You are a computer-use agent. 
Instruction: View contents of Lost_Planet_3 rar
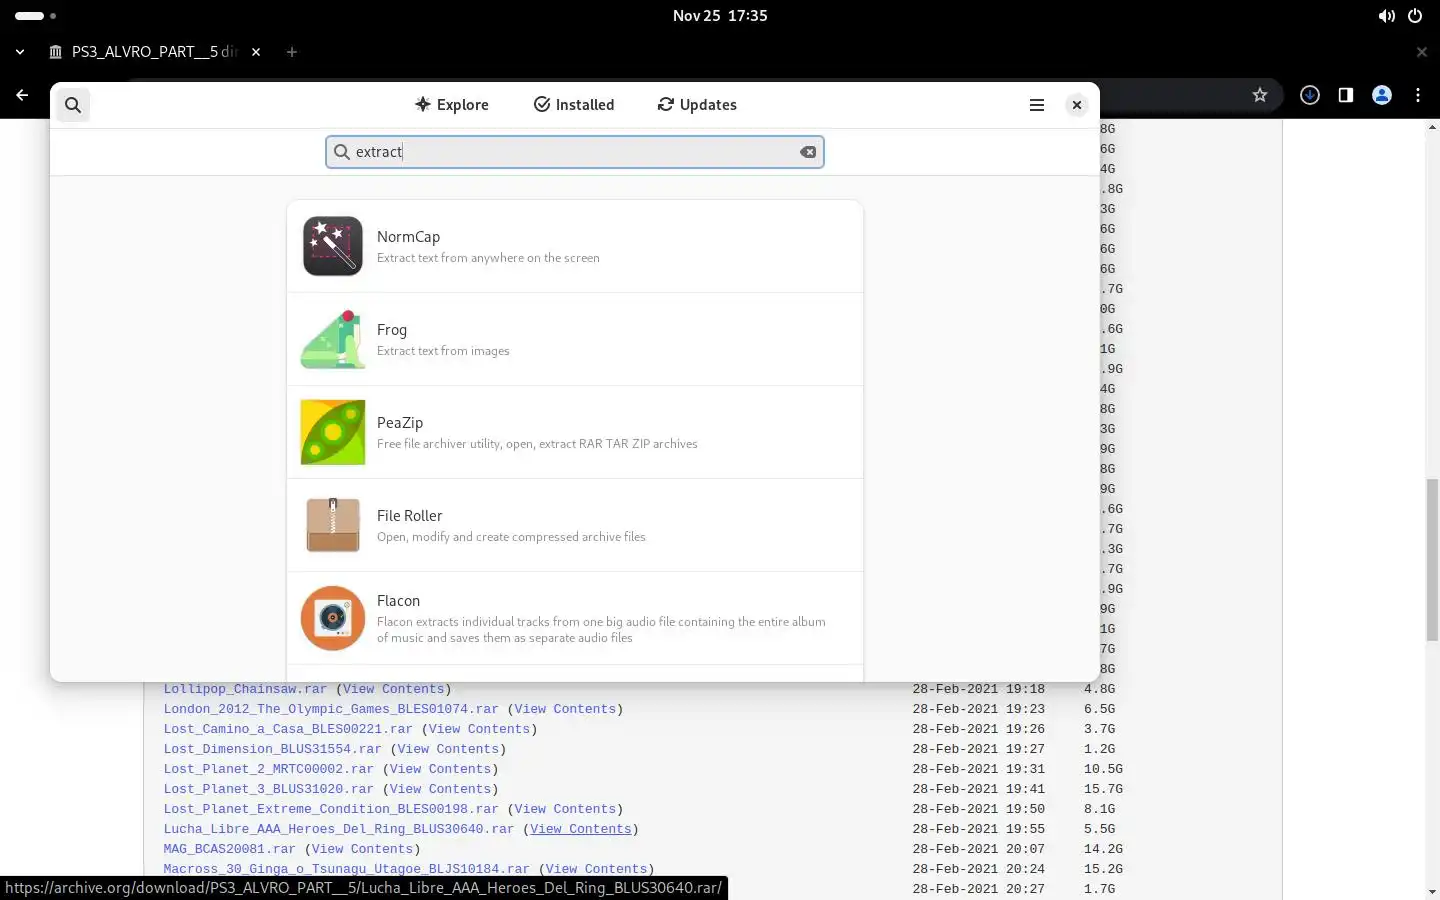point(440,789)
